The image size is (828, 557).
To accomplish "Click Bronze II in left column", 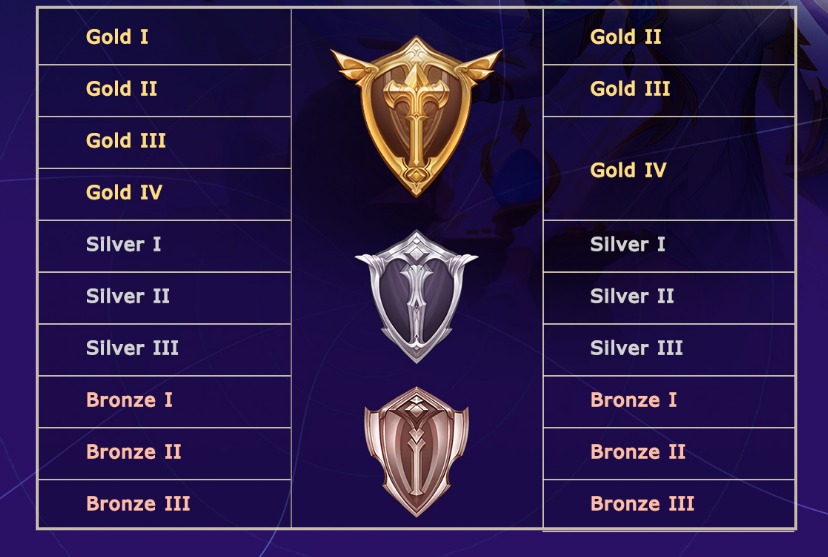I will pyautogui.click(x=134, y=452).
